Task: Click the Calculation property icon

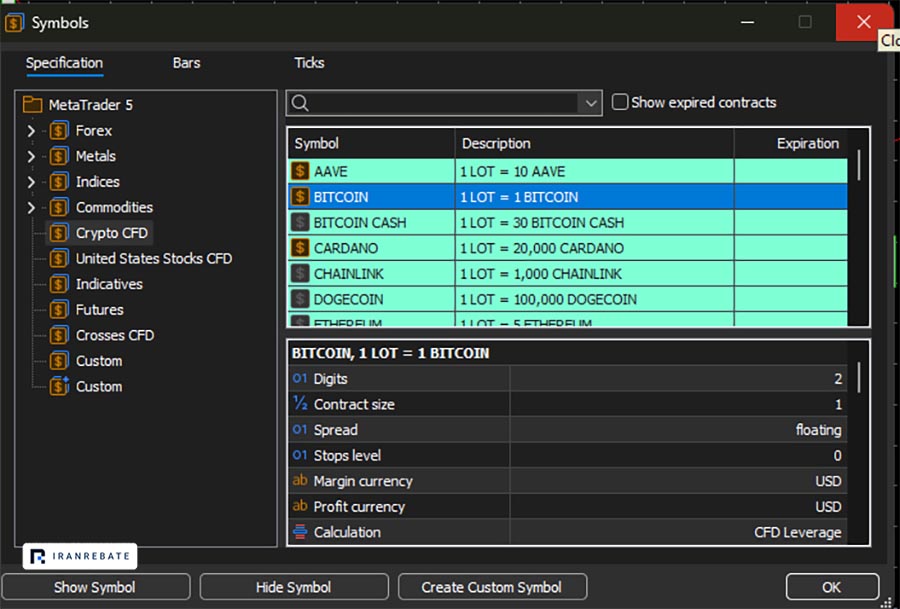Action: point(300,532)
